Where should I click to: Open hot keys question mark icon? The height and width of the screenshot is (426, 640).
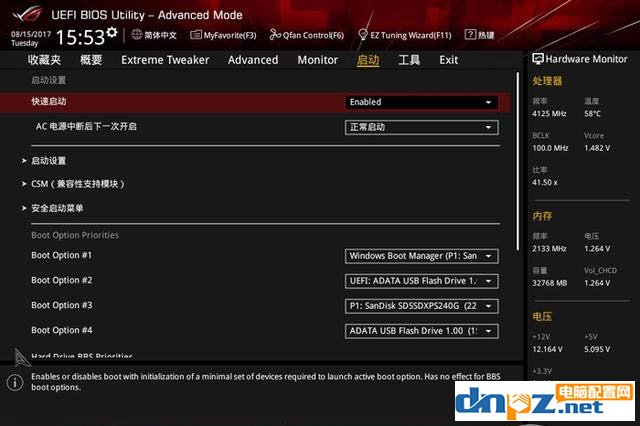(470, 35)
